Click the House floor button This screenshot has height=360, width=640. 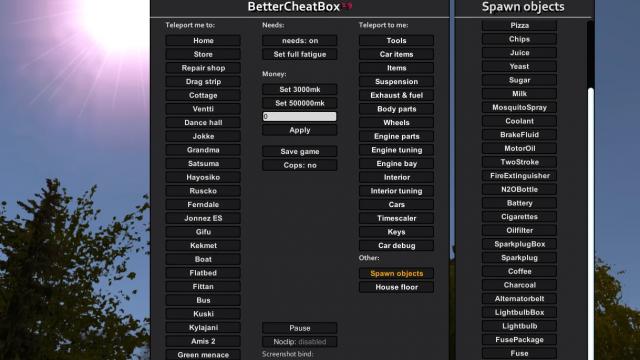[396, 287]
